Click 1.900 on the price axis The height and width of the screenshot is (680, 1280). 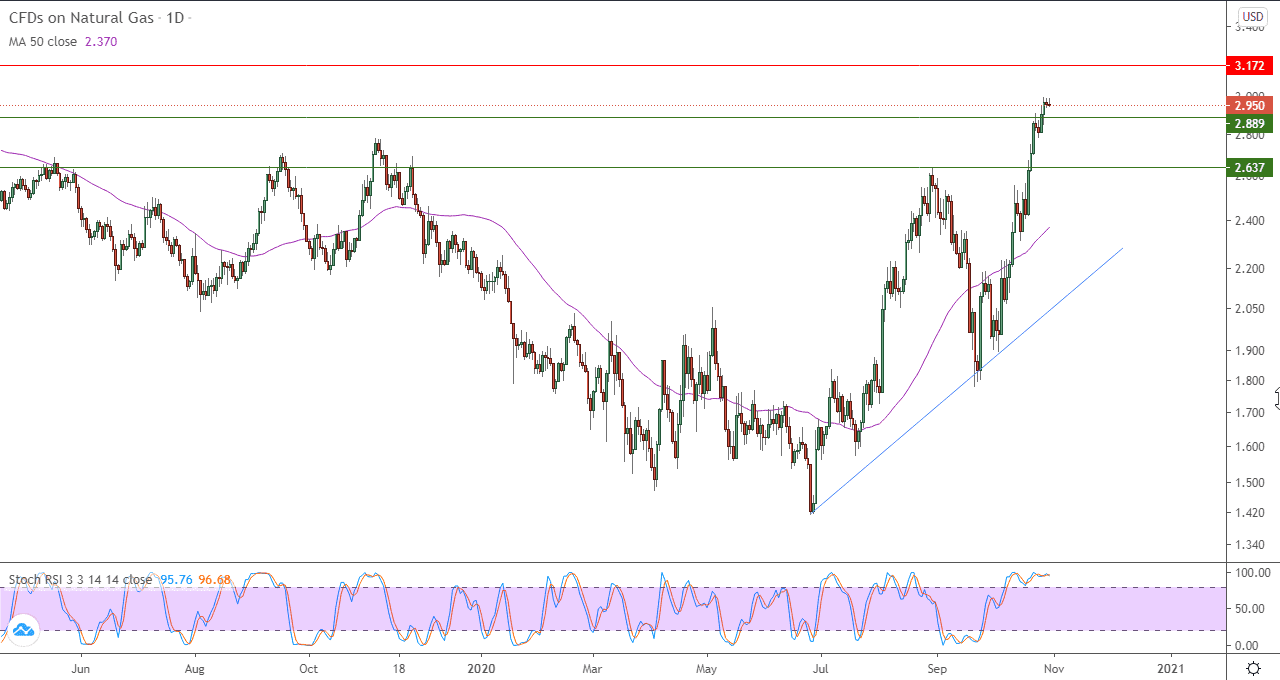tap(1250, 351)
